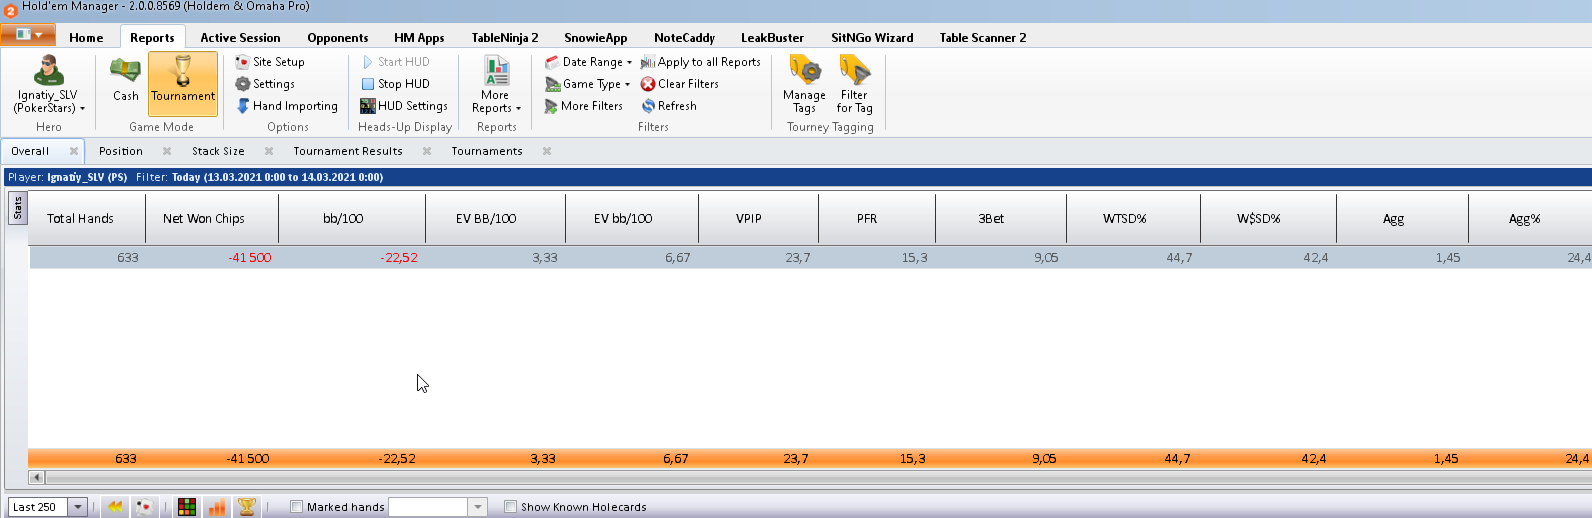Viewport: 1592px width, 518px height.
Task: Open the Marked hands combo box
Action: click(477, 507)
